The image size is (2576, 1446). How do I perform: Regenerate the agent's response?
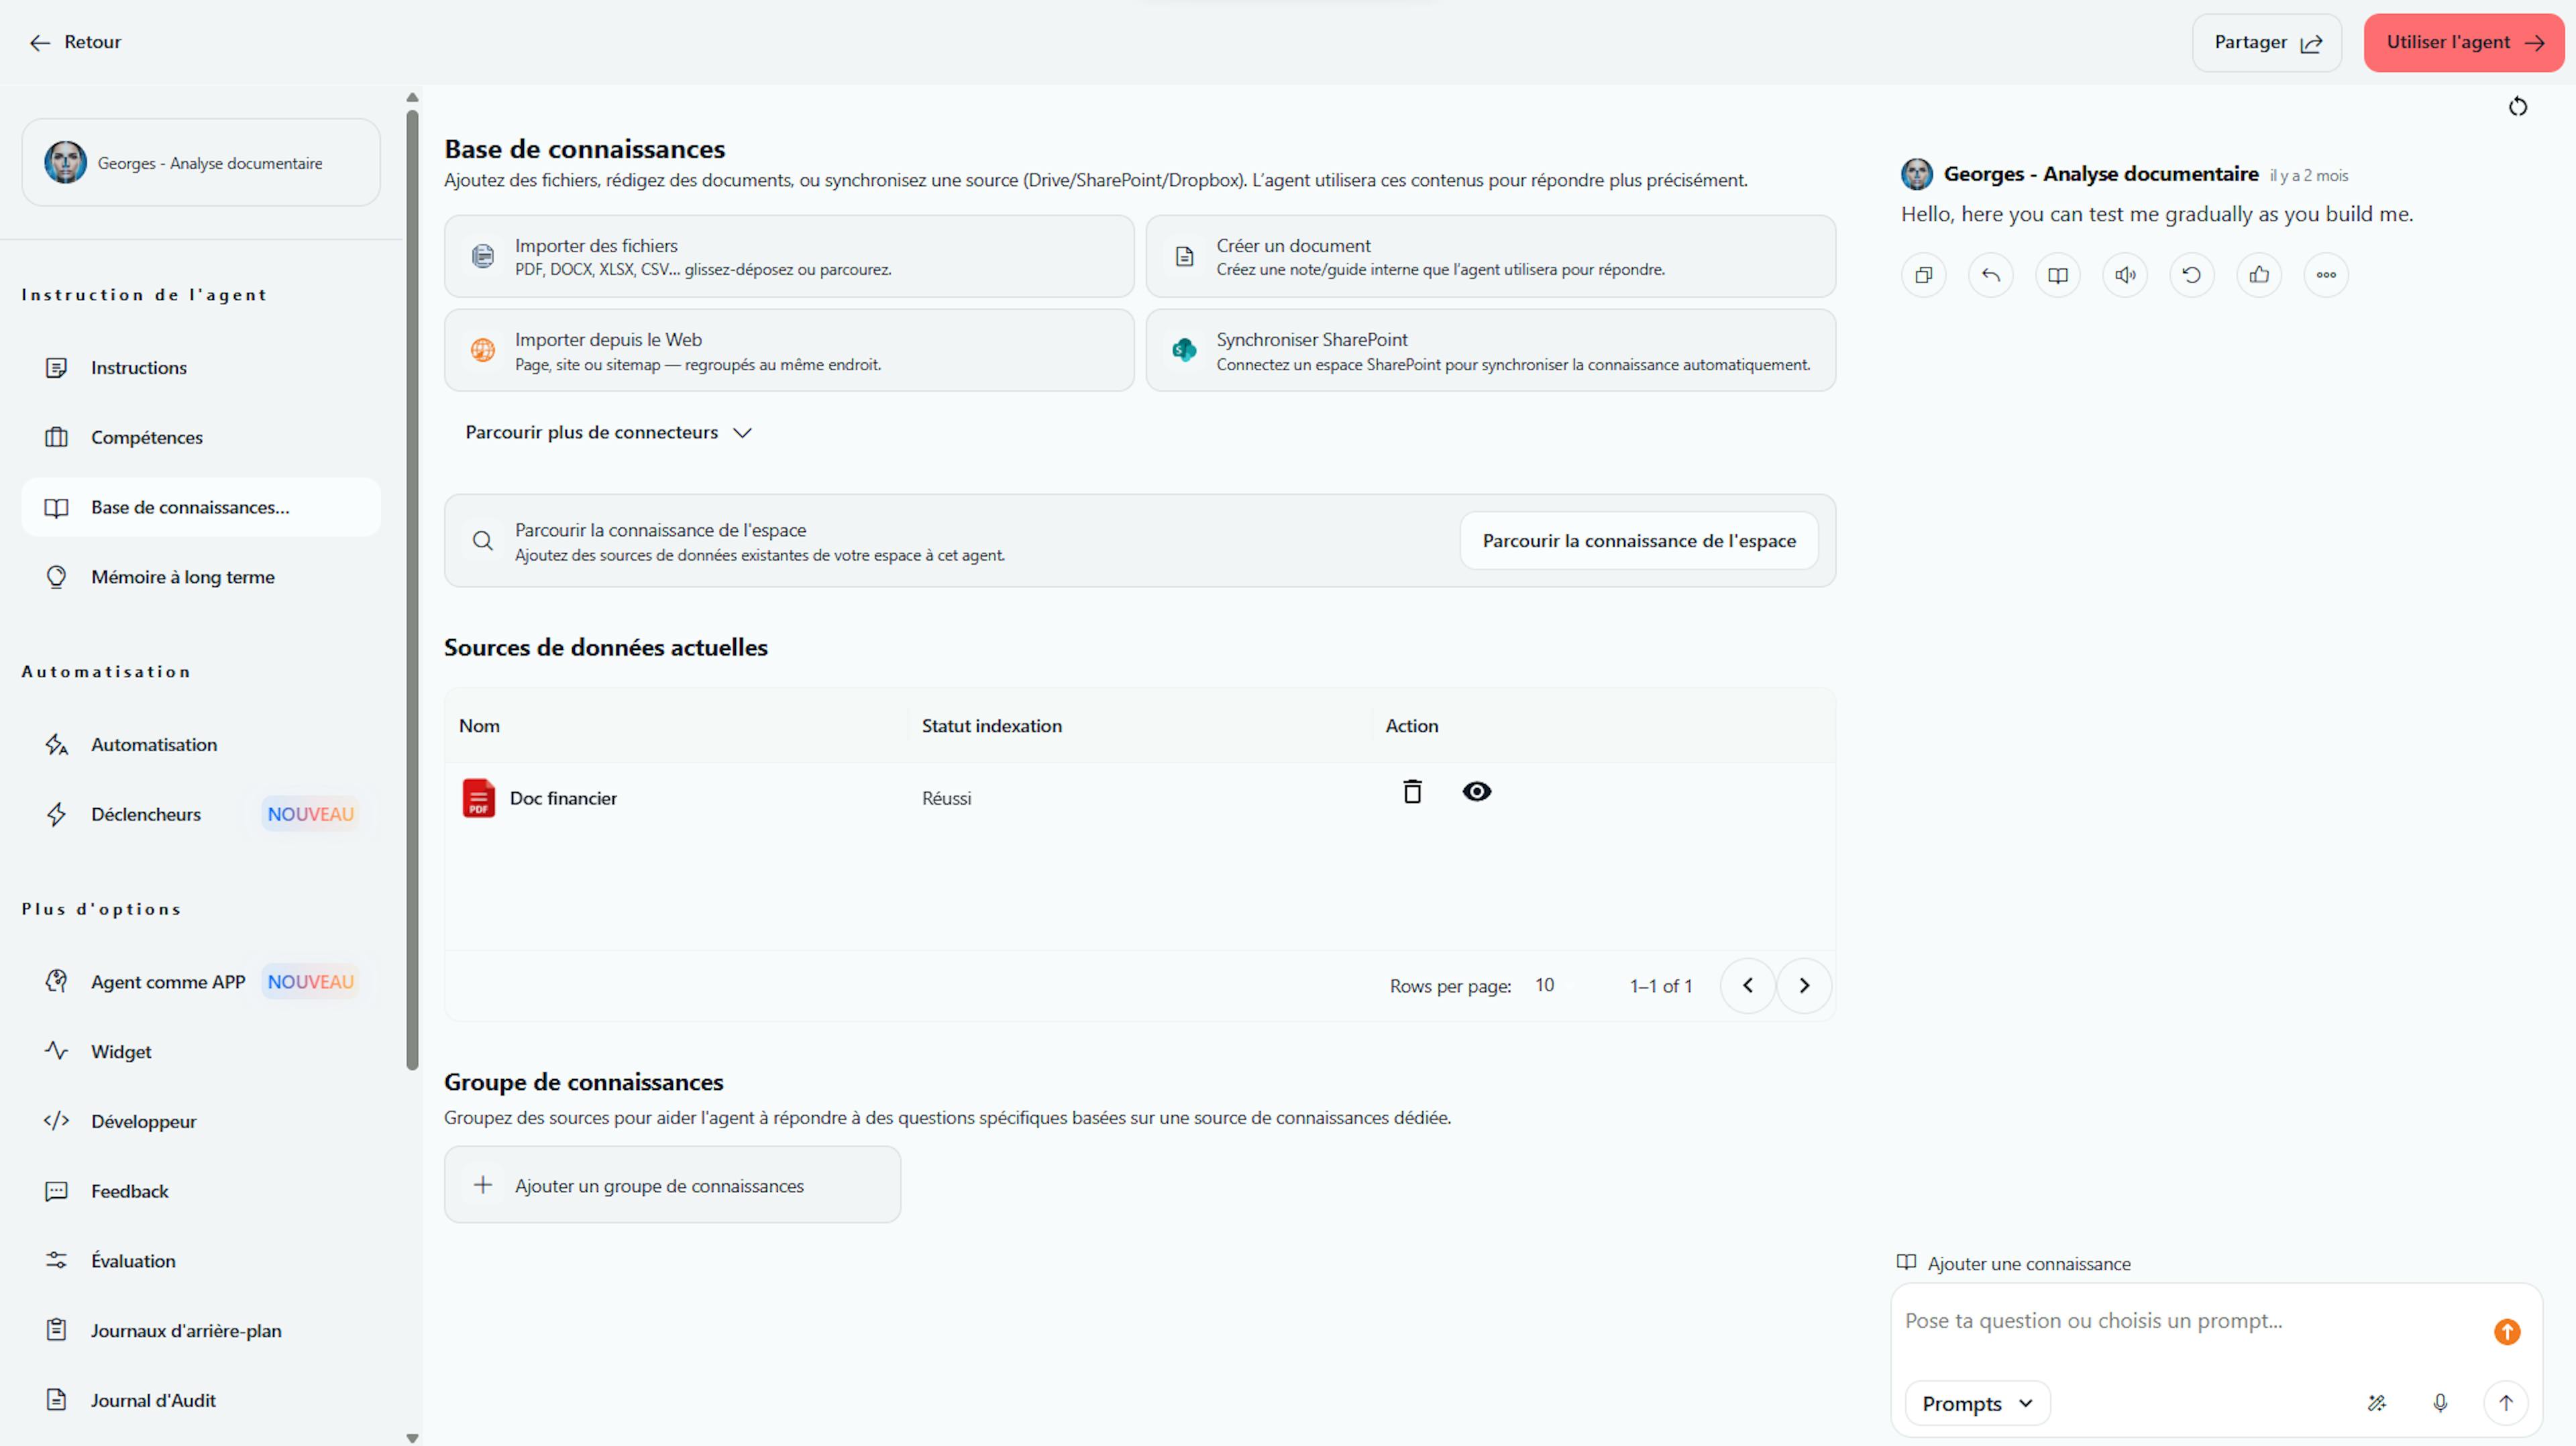coord(2191,275)
